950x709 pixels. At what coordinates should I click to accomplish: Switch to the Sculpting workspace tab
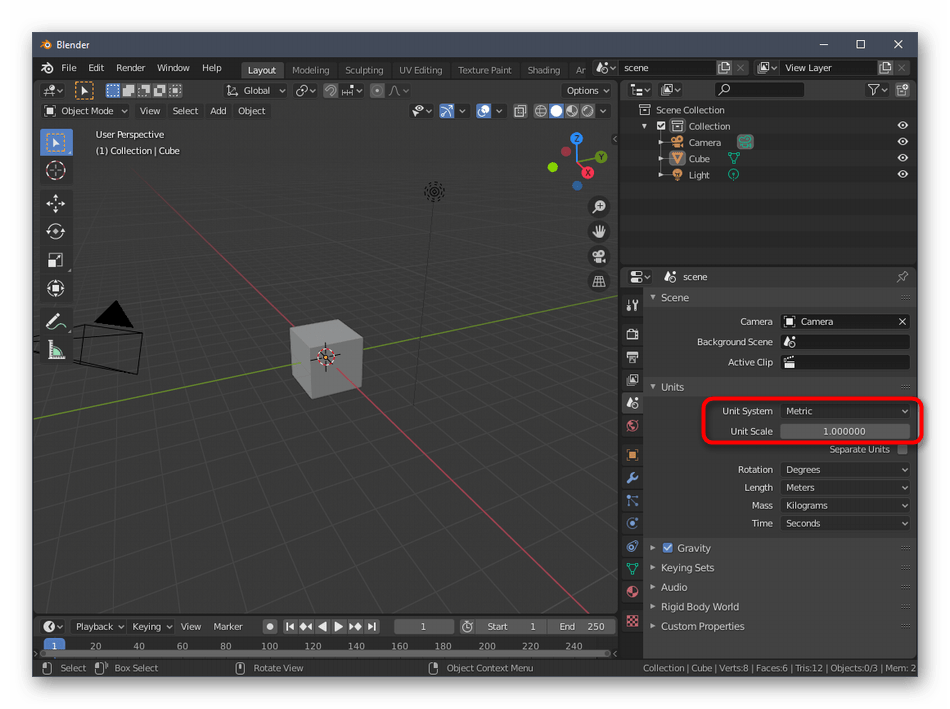click(x=364, y=70)
